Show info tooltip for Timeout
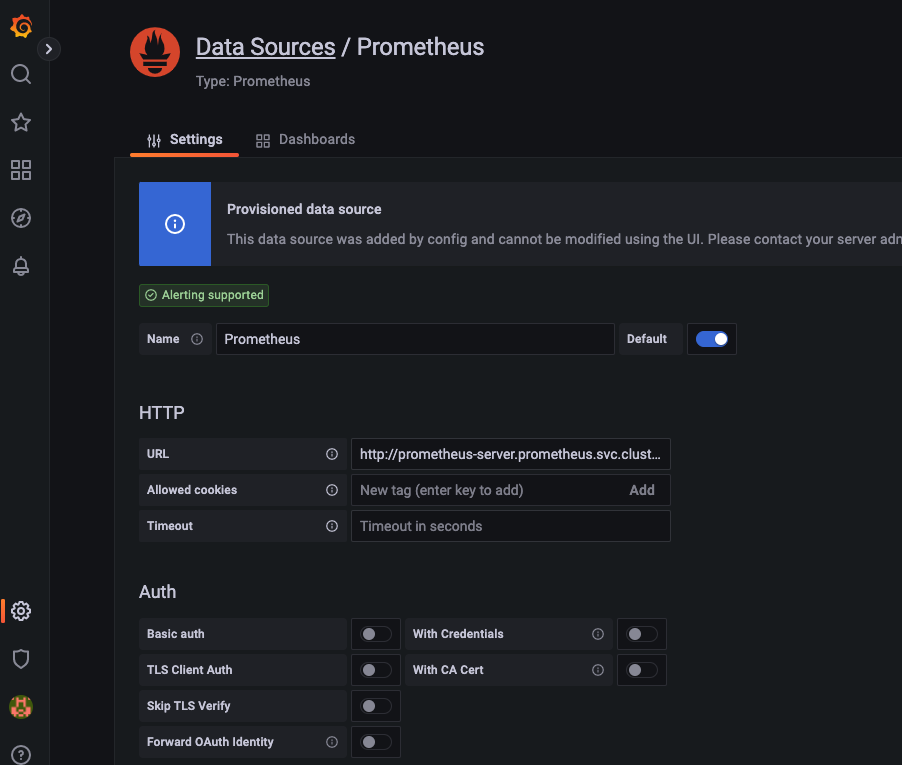Screen dimensions: 902x765 (x=332, y=526)
